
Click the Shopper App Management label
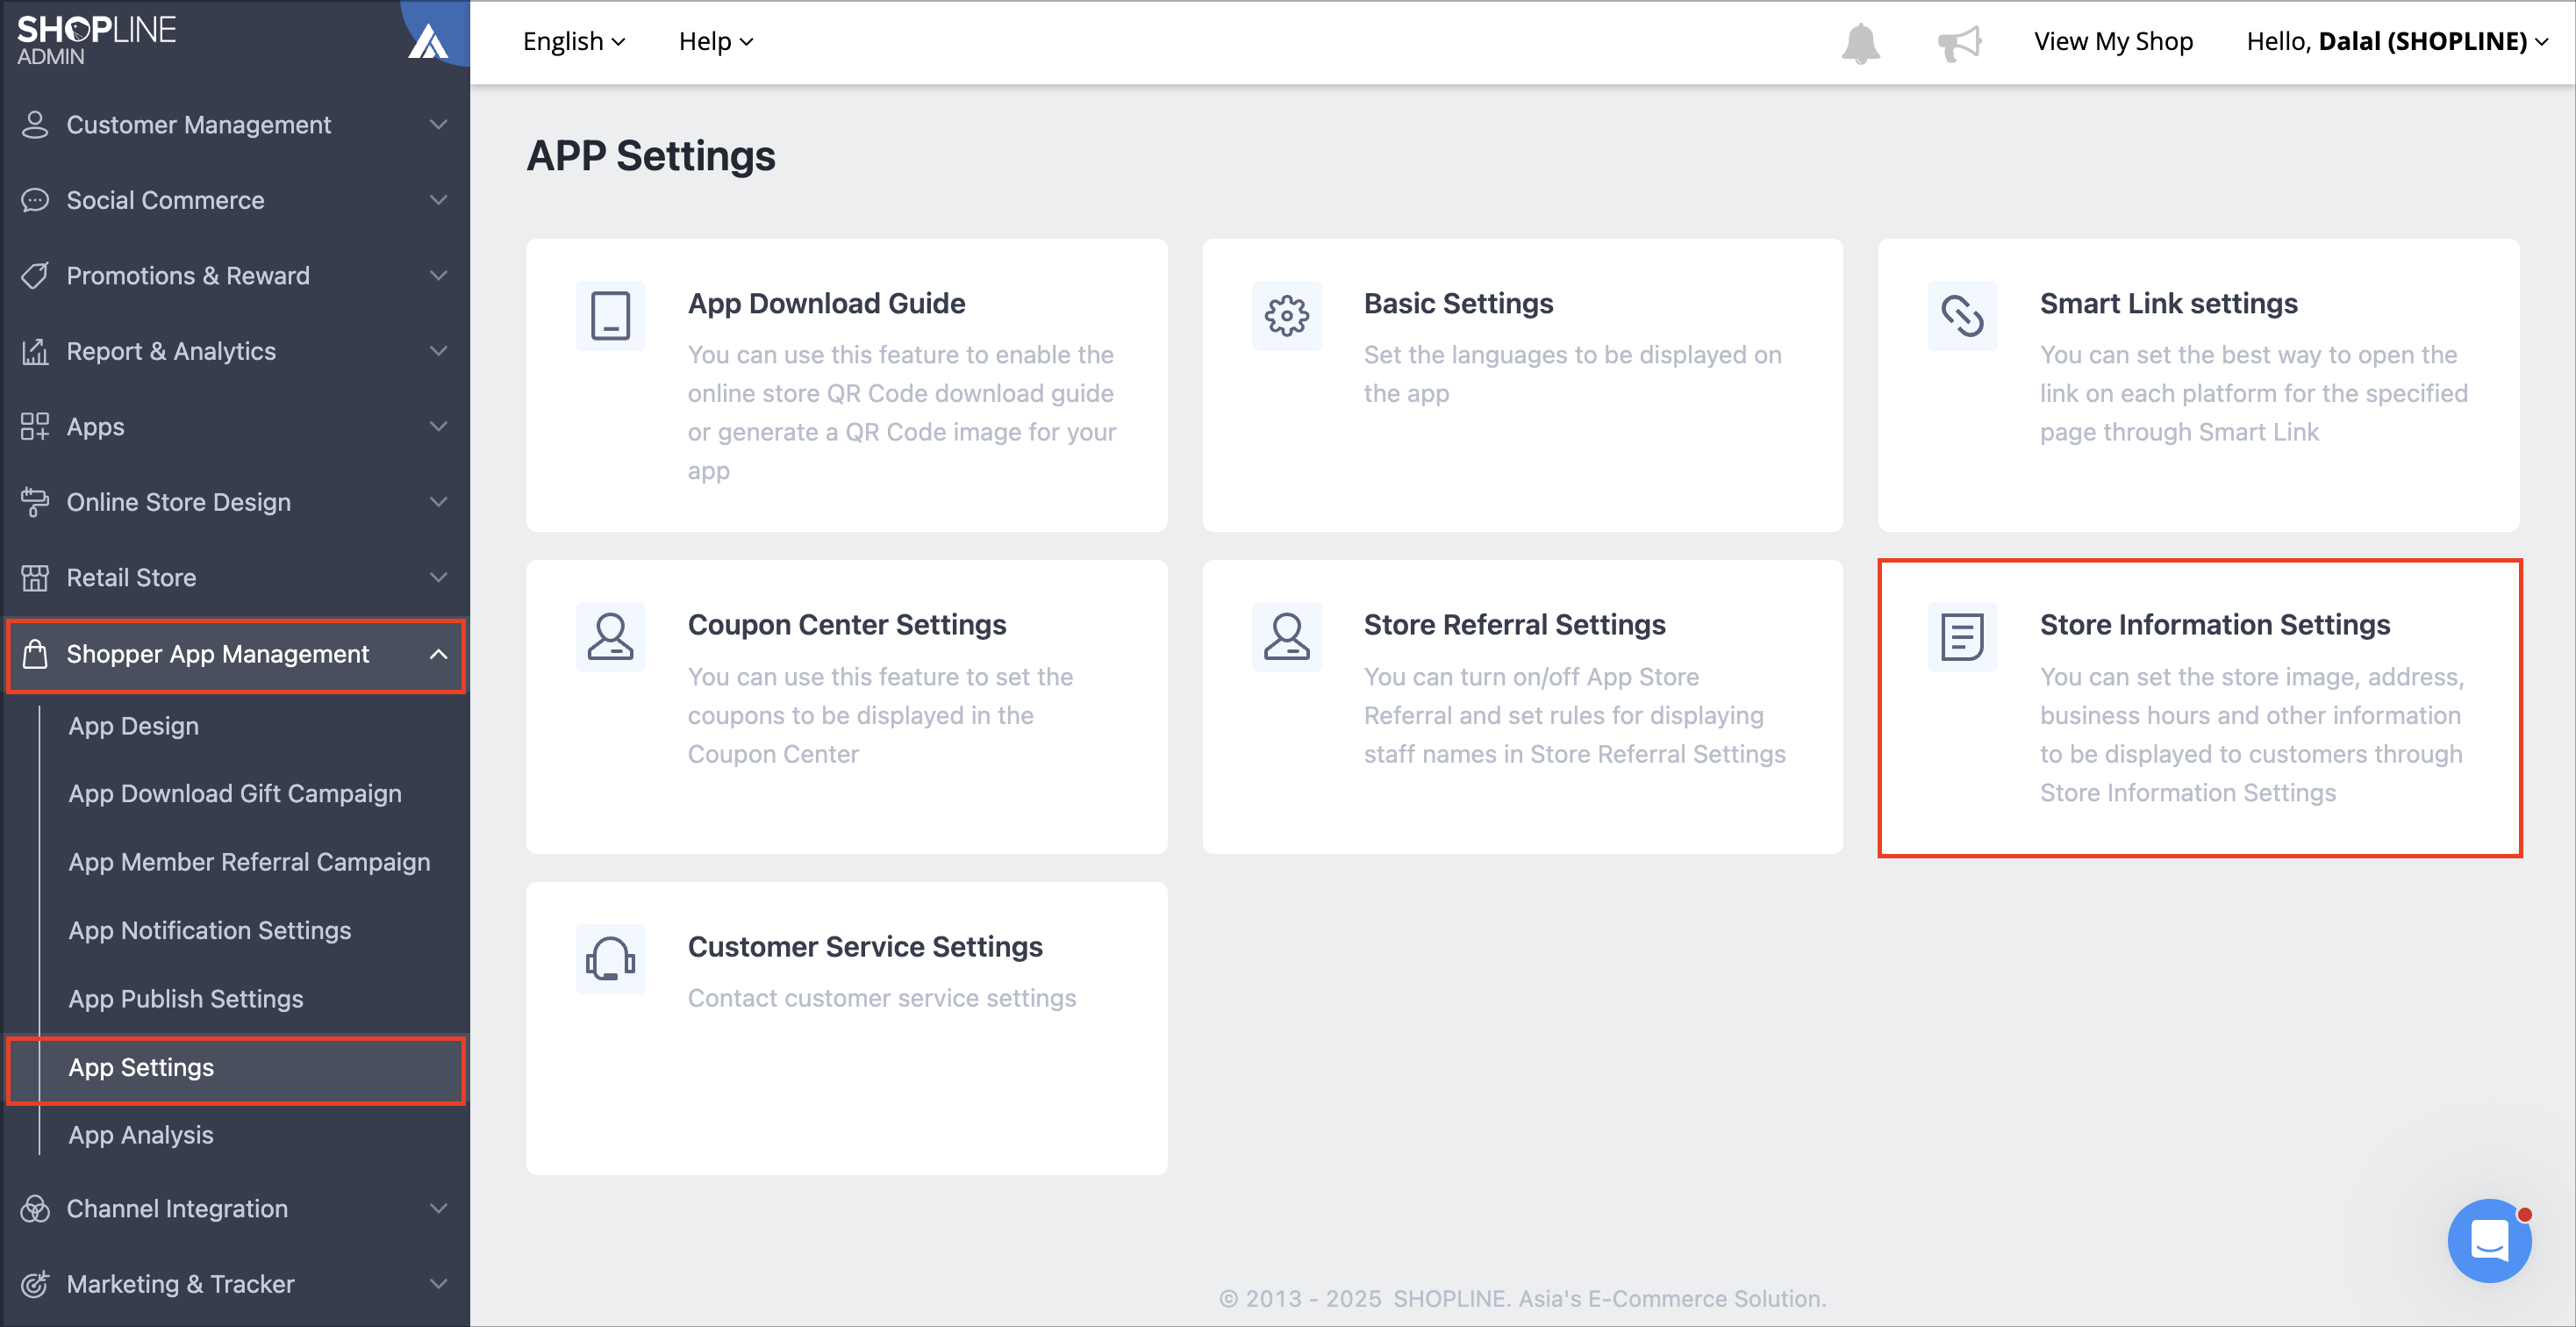coord(218,654)
